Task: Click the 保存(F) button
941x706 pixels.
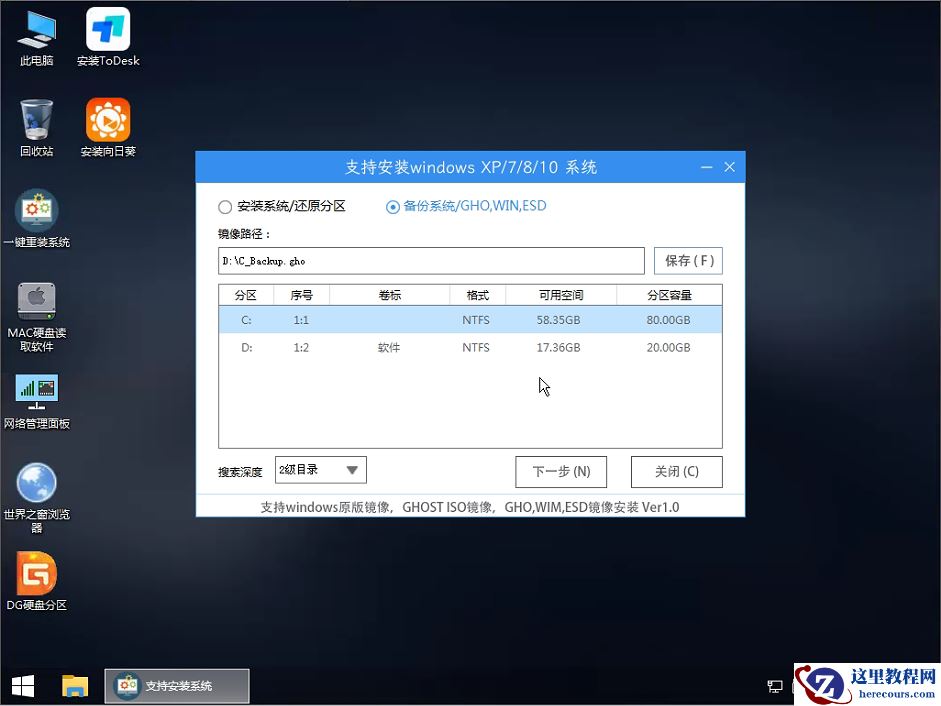Action: [687, 260]
